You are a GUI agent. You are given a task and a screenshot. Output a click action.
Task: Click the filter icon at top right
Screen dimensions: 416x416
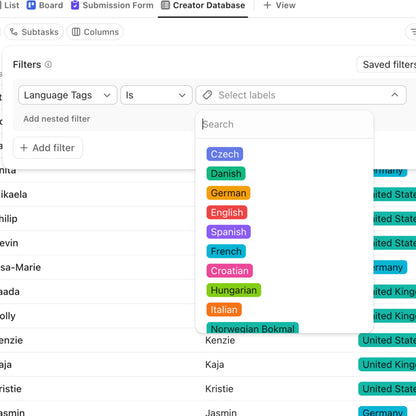pyautogui.click(x=413, y=32)
